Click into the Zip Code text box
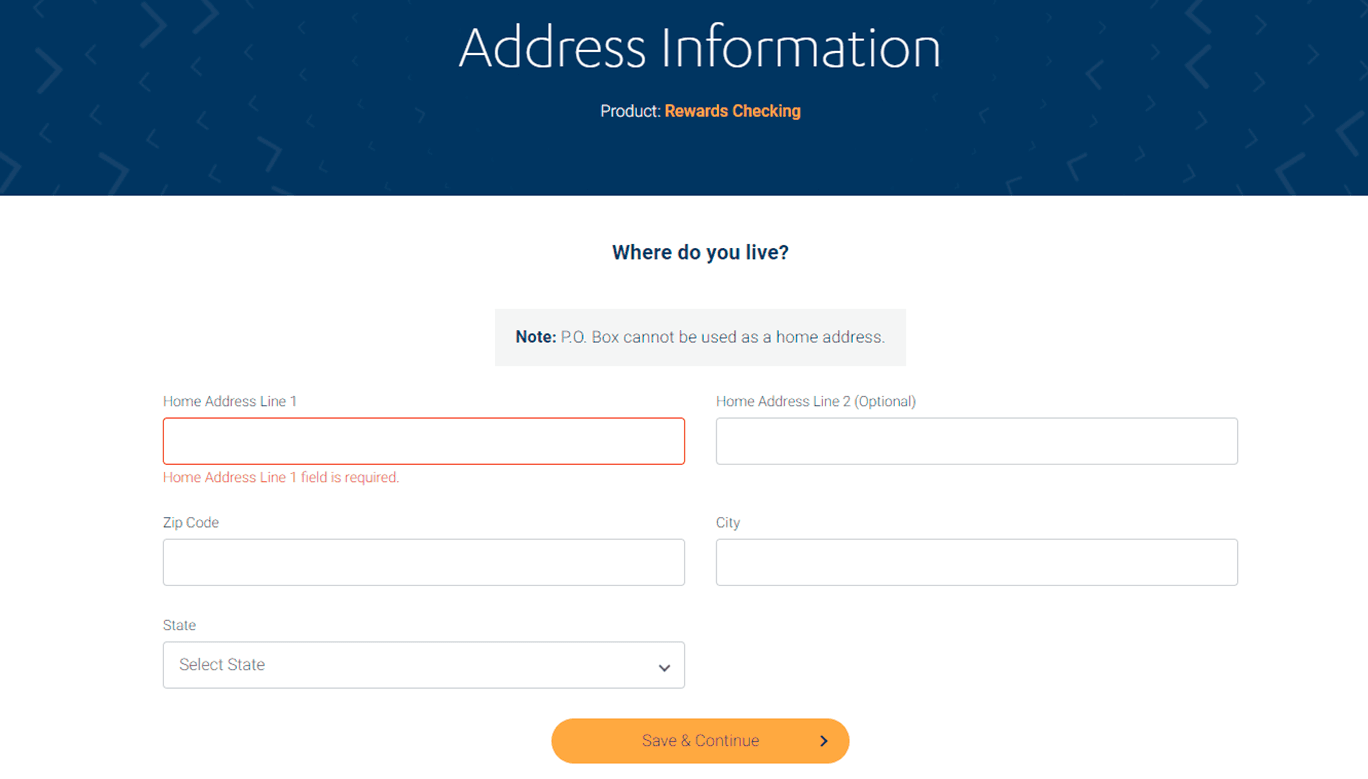The height and width of the screenshot is (779, 1368). click(423, 562)
